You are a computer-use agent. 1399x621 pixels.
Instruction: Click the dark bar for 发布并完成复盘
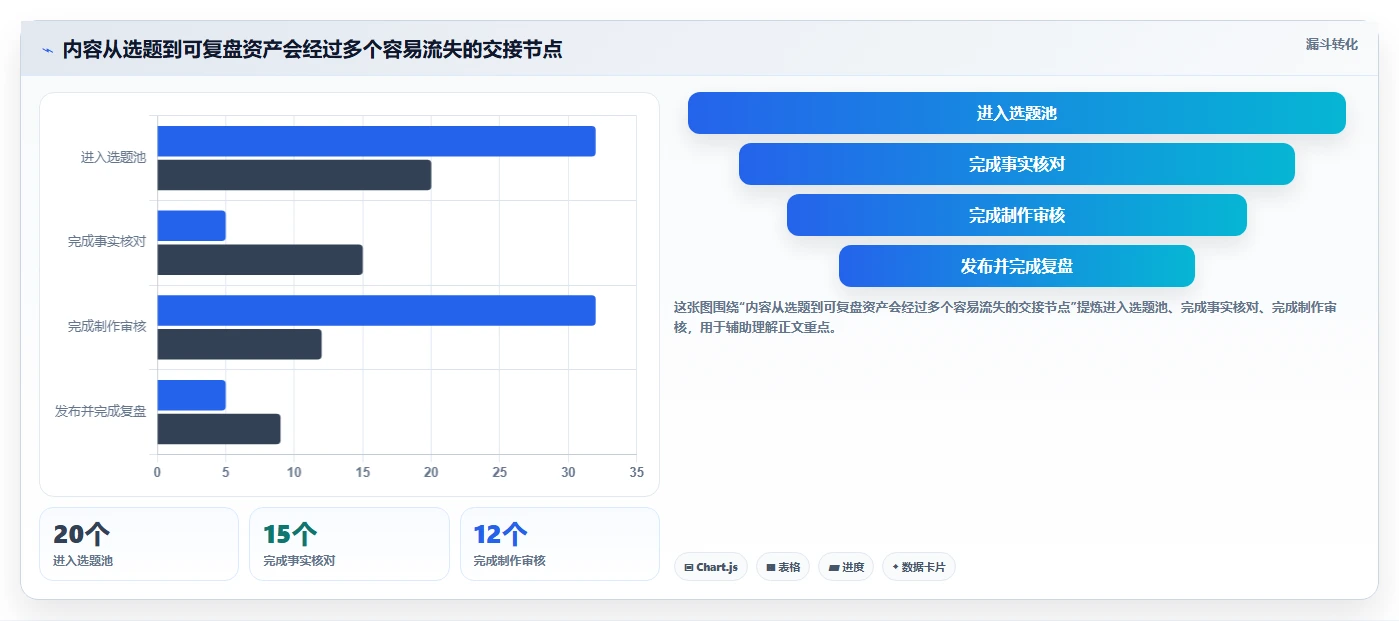click(219, 429)
